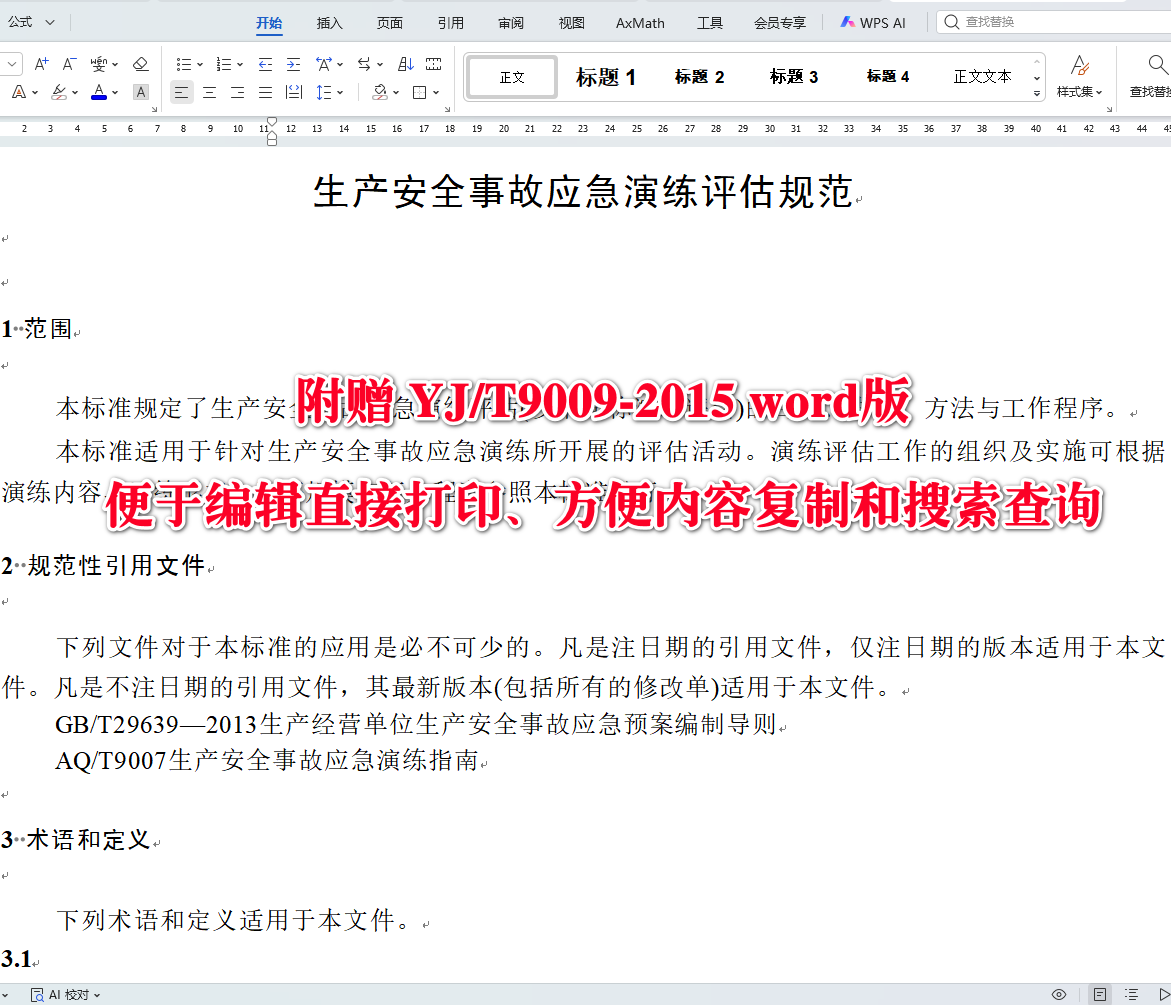Open the WPS AI menu
The image size is (1171, 1005).
[x=873, y=20]
